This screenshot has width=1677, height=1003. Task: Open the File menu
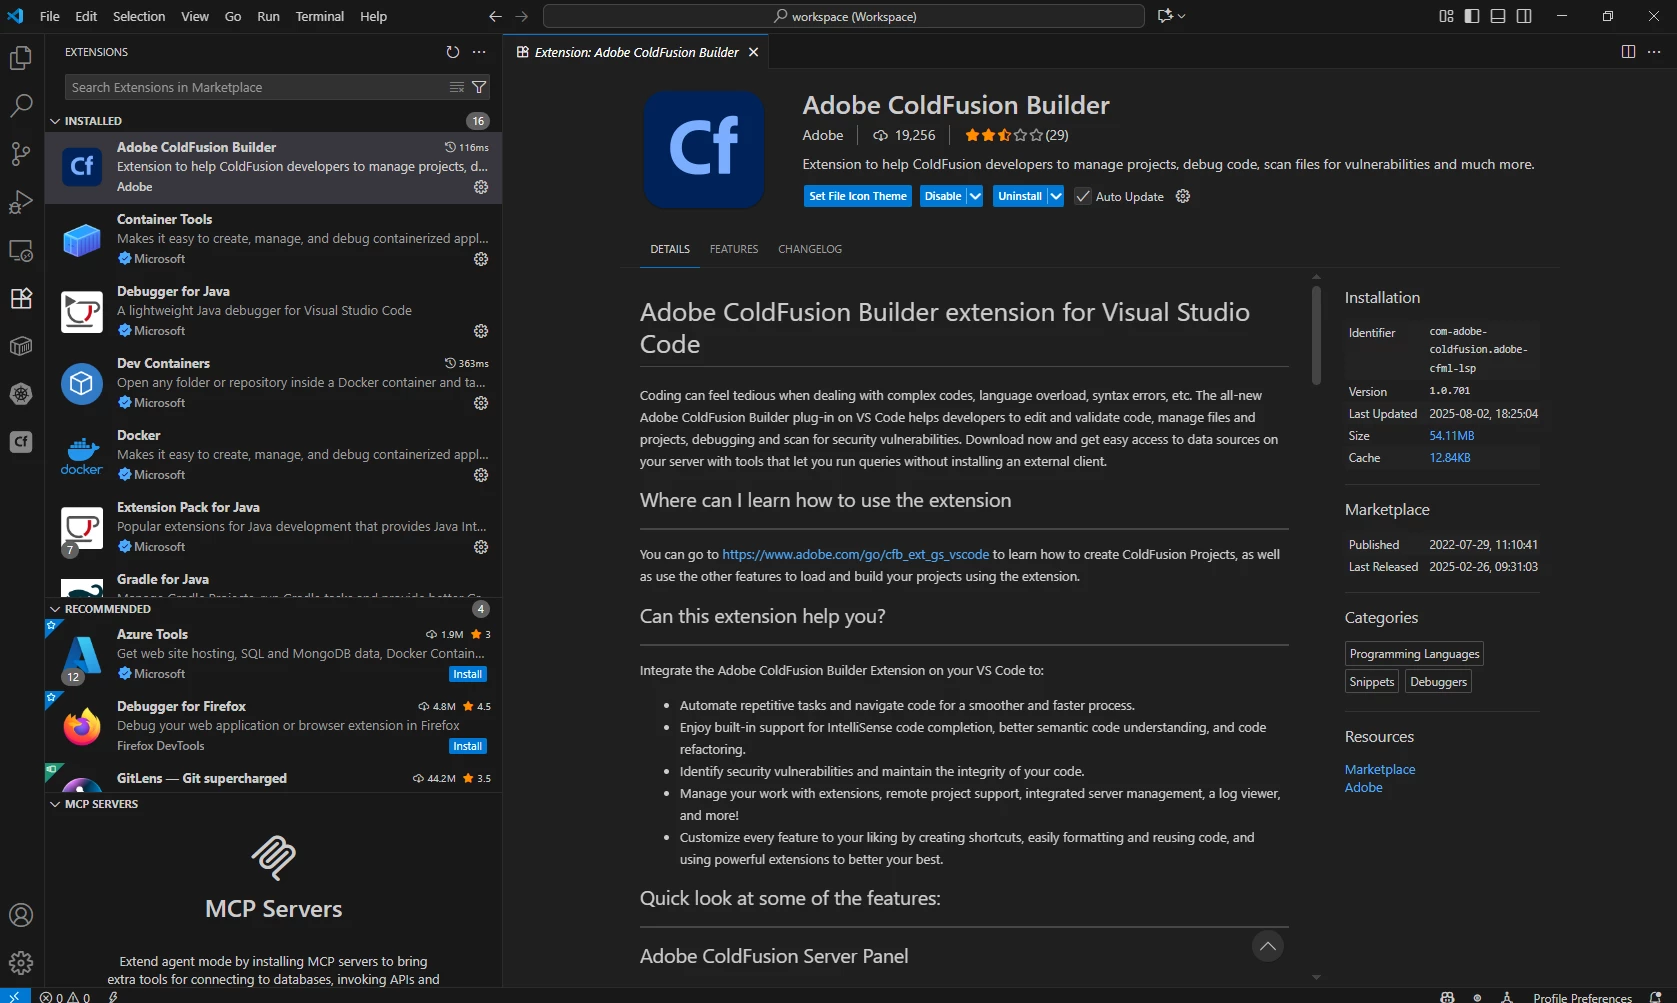coord(49,16)
